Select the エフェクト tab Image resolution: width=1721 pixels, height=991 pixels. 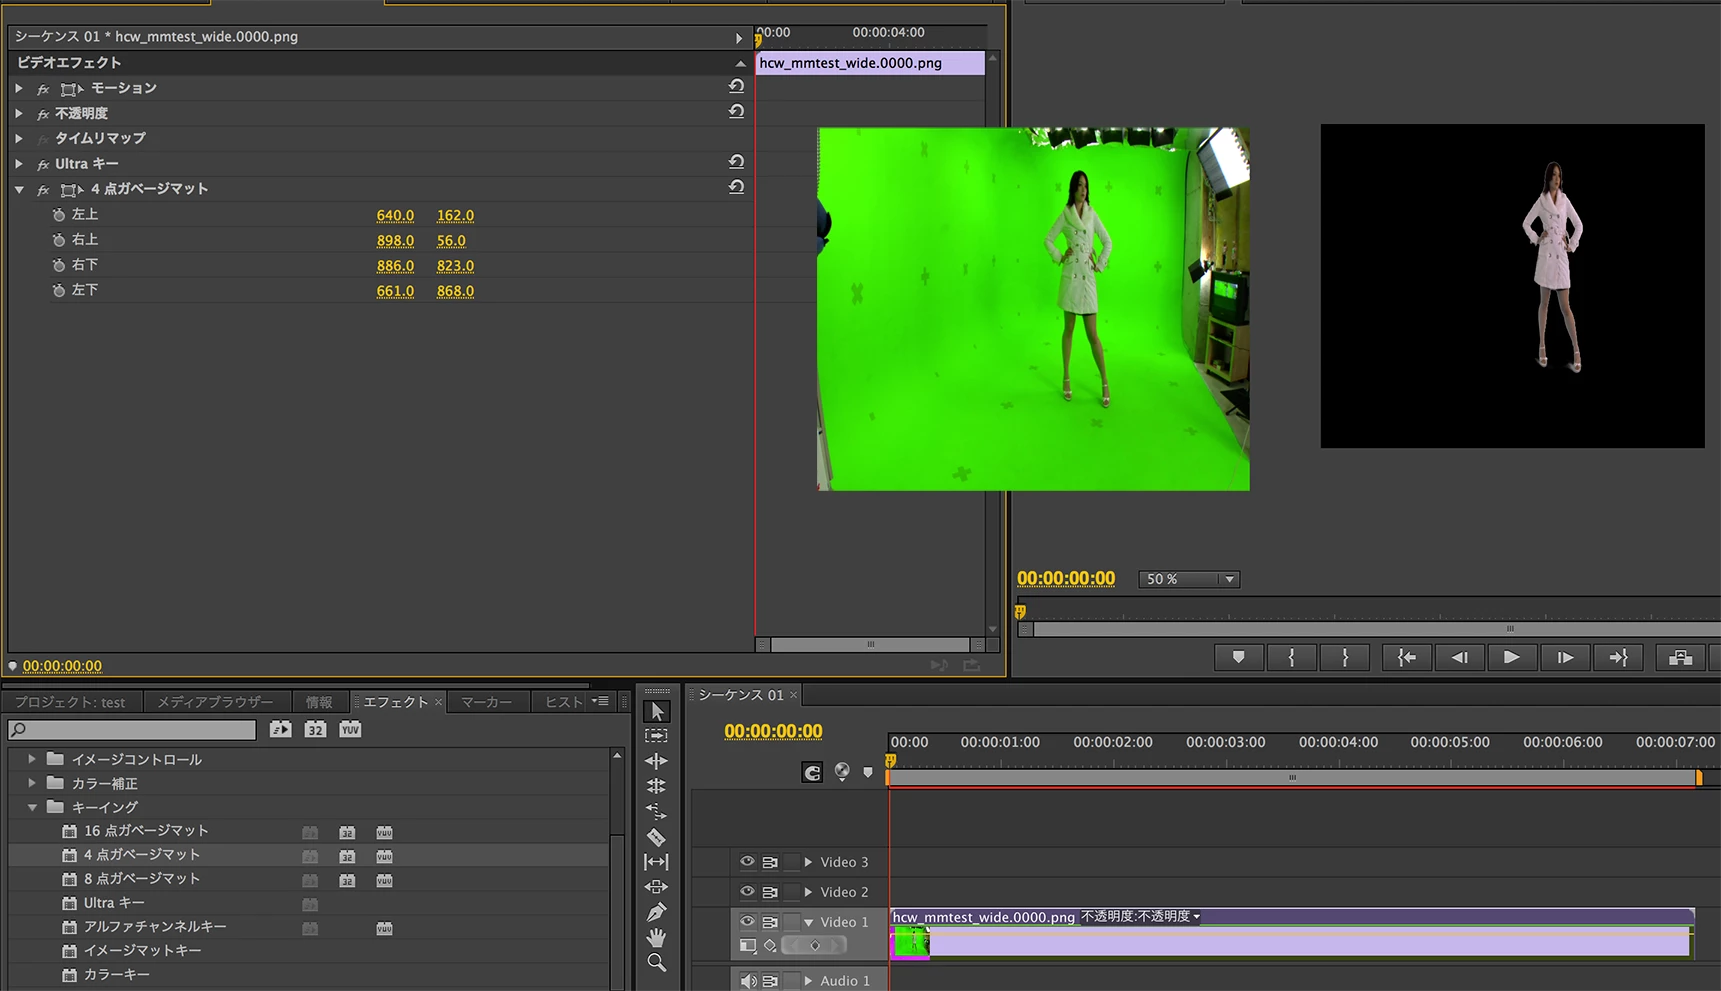(x=396, y=702)
